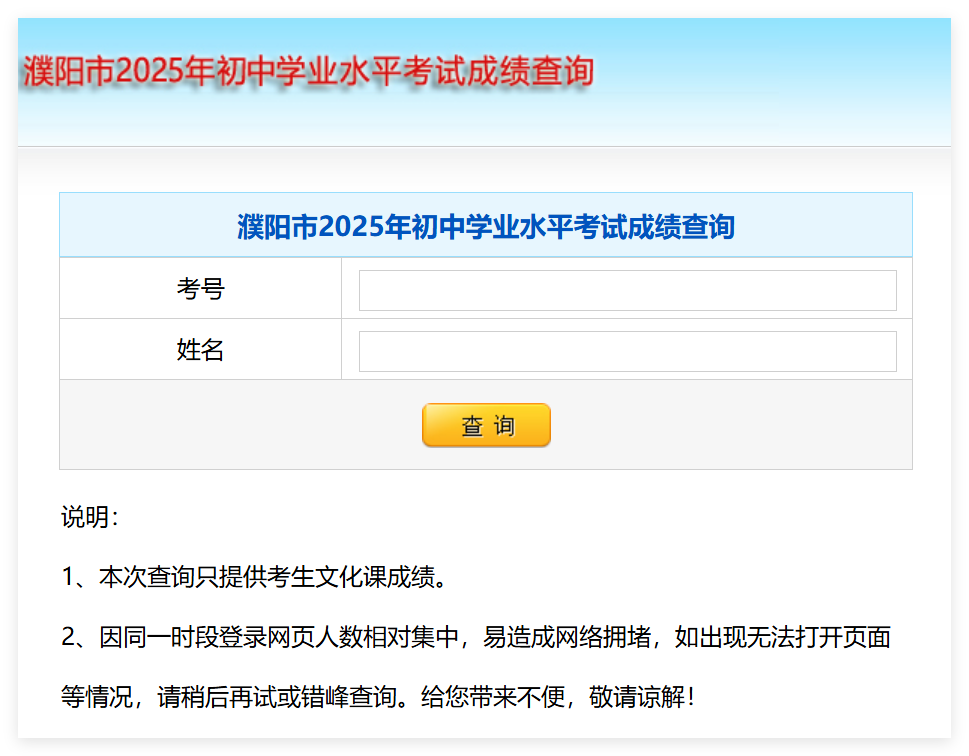Click note 2 line about 网络拥堵
The width and height of the screenshot is (969, 756).
476,637
